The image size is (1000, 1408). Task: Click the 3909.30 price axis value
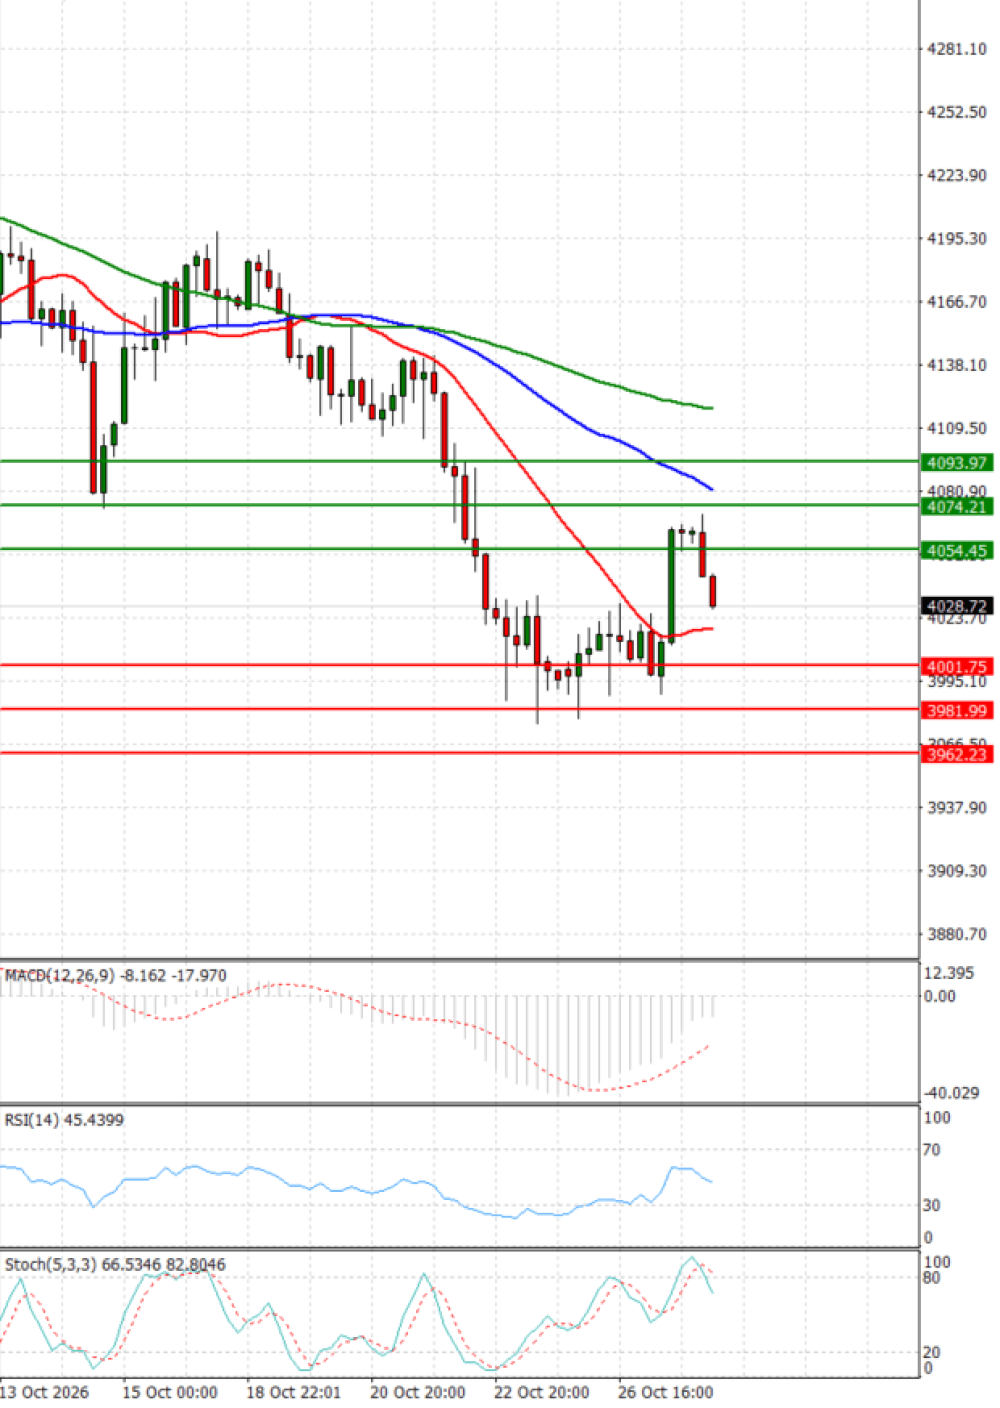957,870
